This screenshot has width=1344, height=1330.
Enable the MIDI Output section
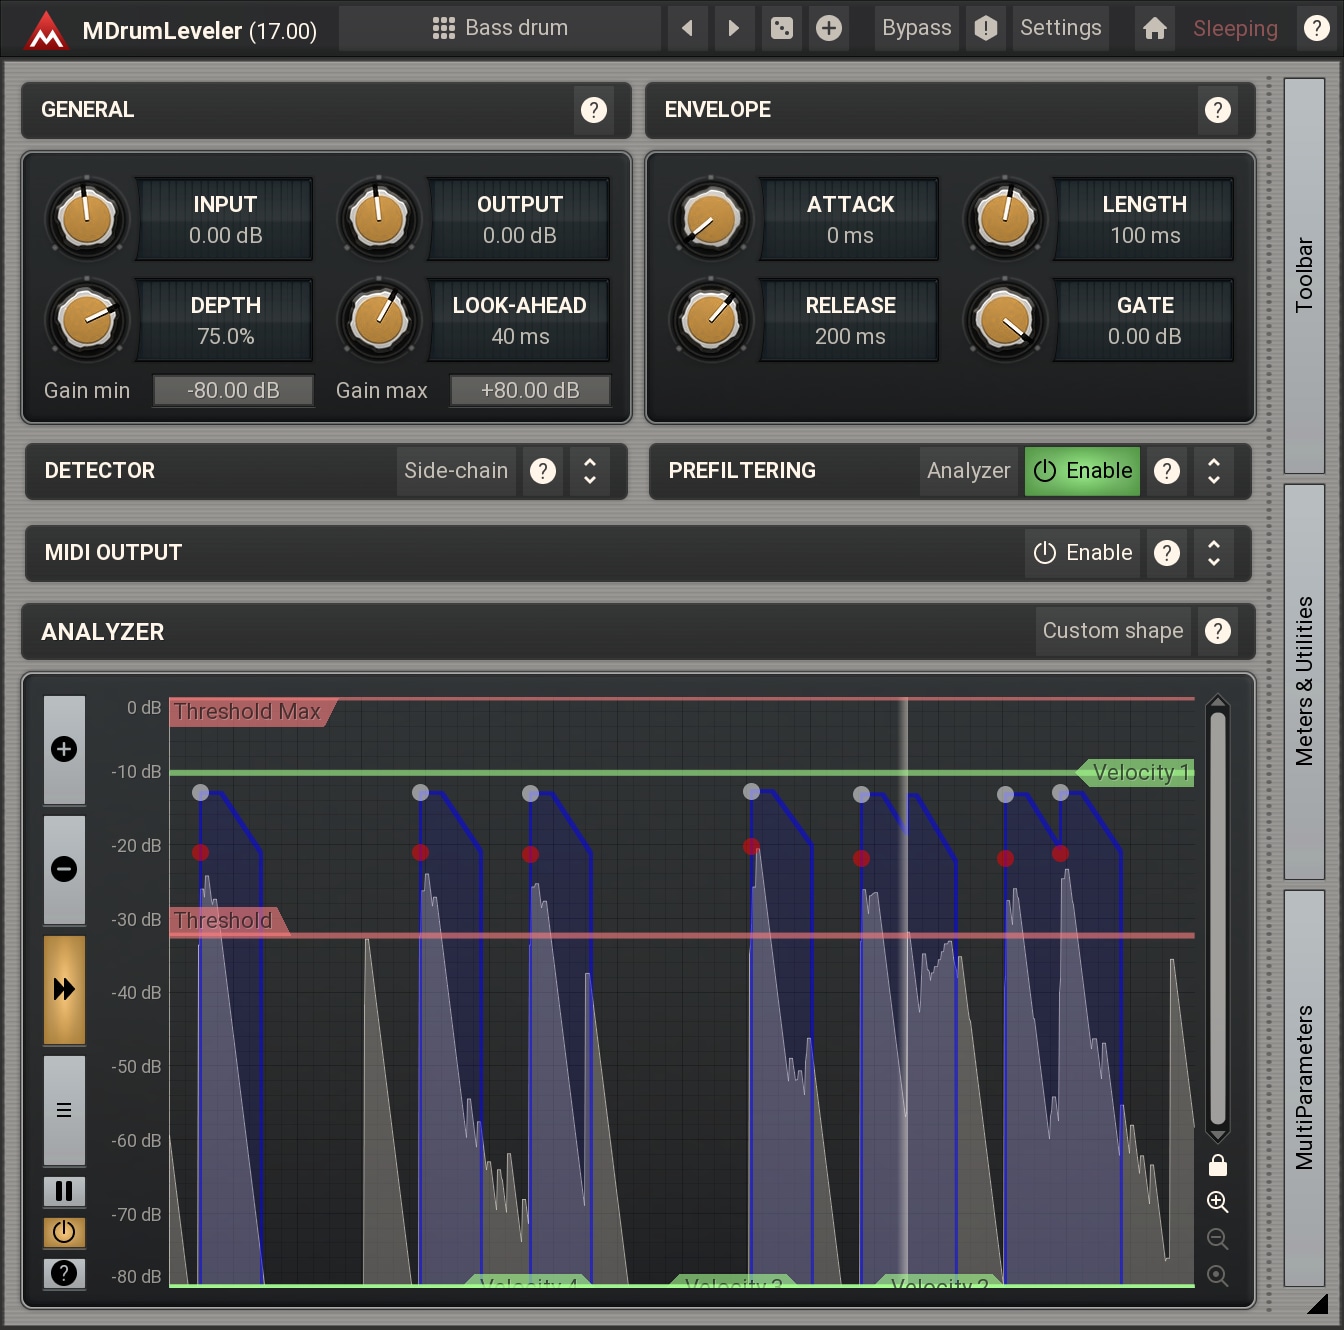1082,553
